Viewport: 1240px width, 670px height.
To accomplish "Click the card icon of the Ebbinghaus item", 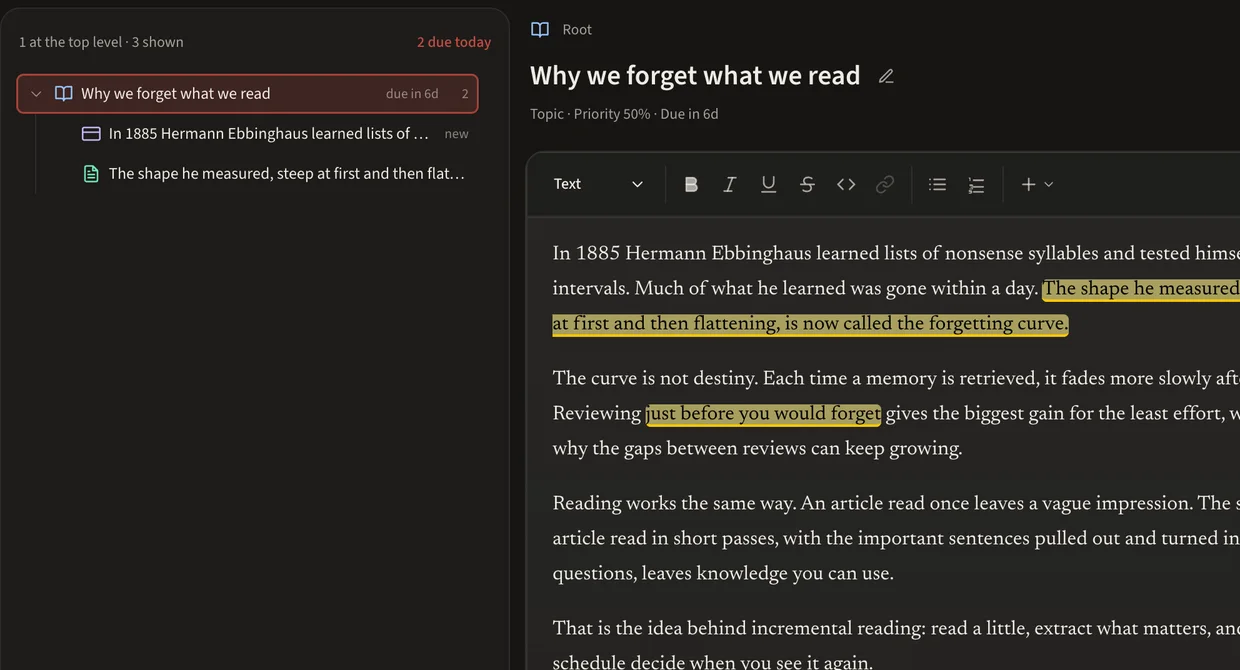I will point(91,134).
